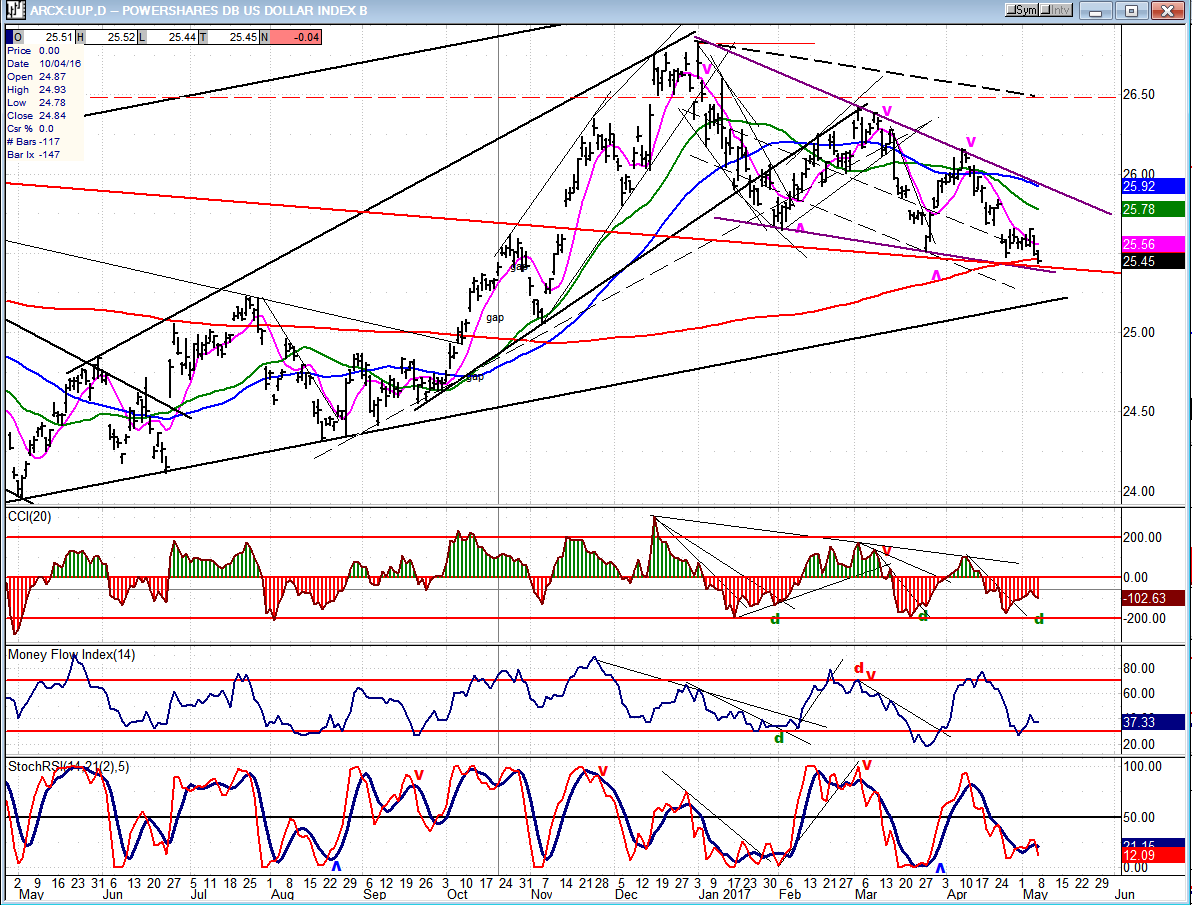Select the StochRSI indicator label
The width and height of the screenshot is (1192, 905).
point(68,767)
